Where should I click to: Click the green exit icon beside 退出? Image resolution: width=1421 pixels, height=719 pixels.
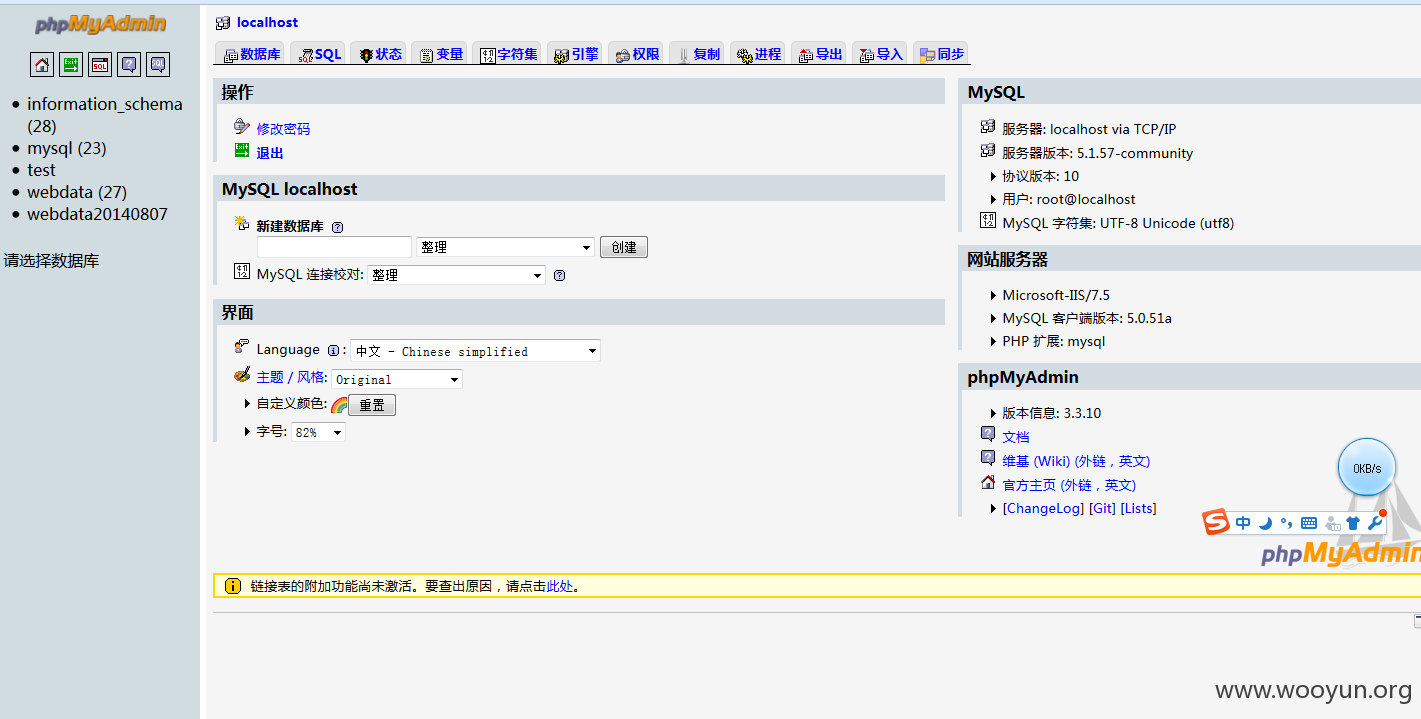coord(241,151)
